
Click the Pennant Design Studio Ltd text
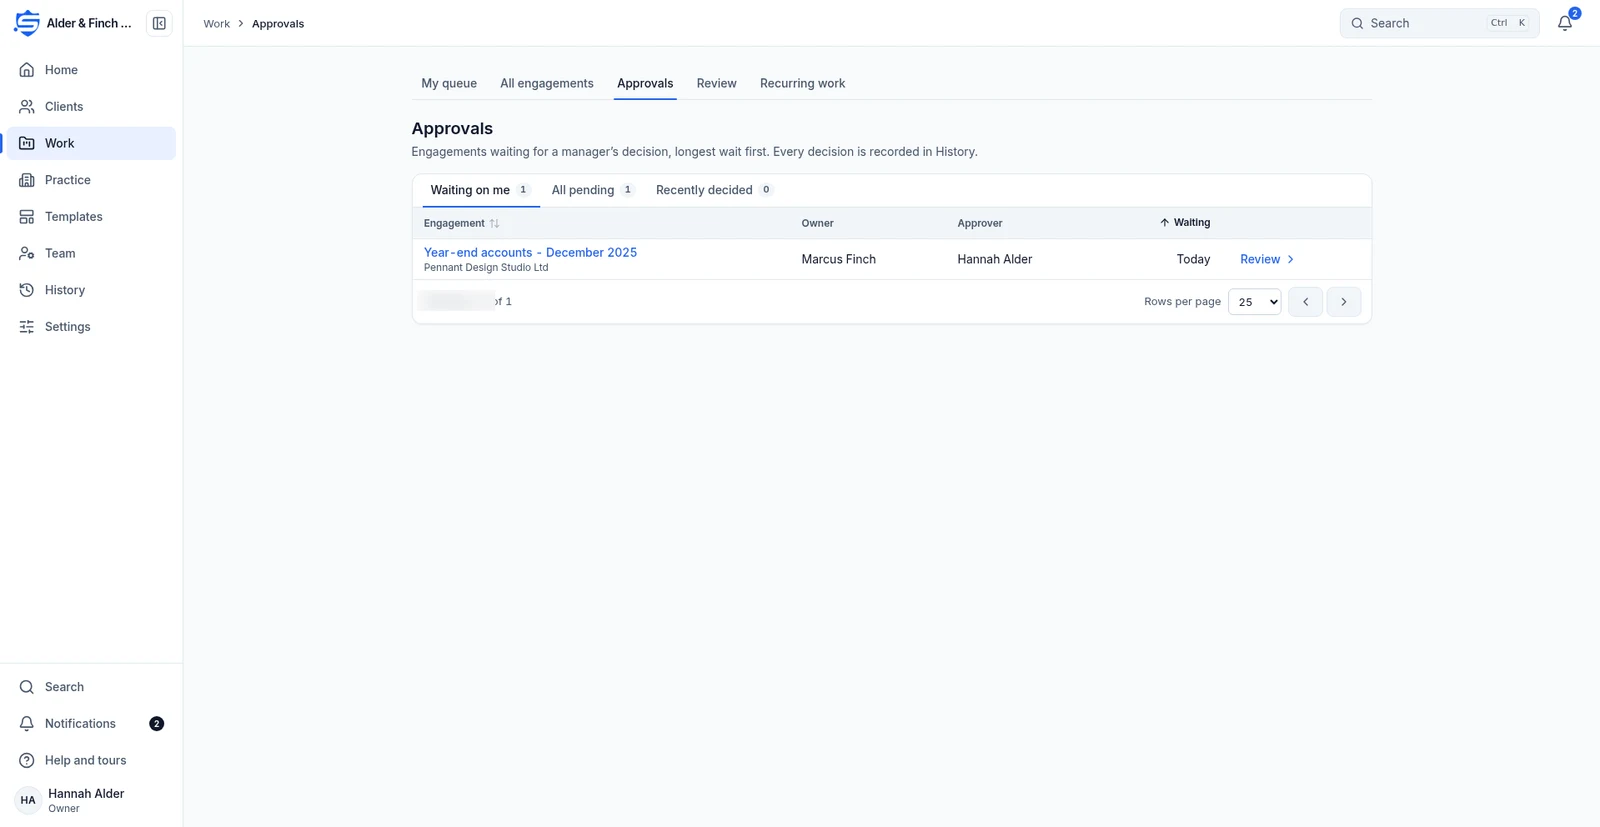[x=486, y=267]
